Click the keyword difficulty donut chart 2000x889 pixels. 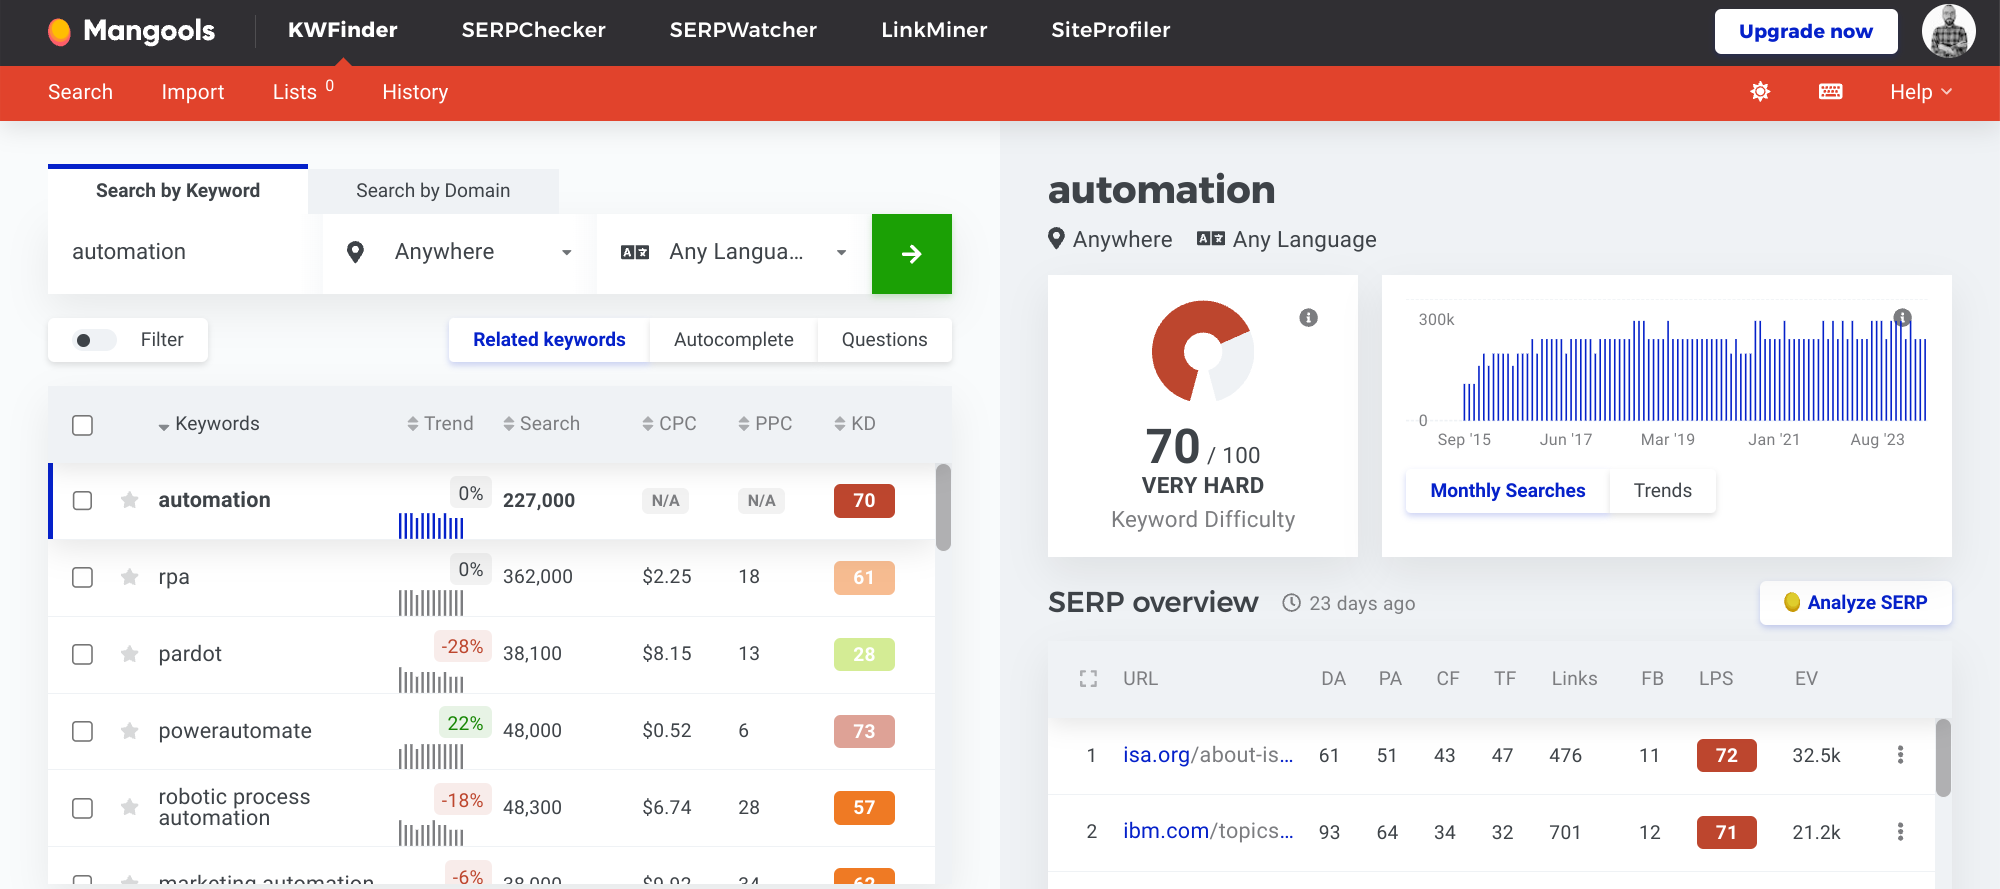coord(1202,351)
